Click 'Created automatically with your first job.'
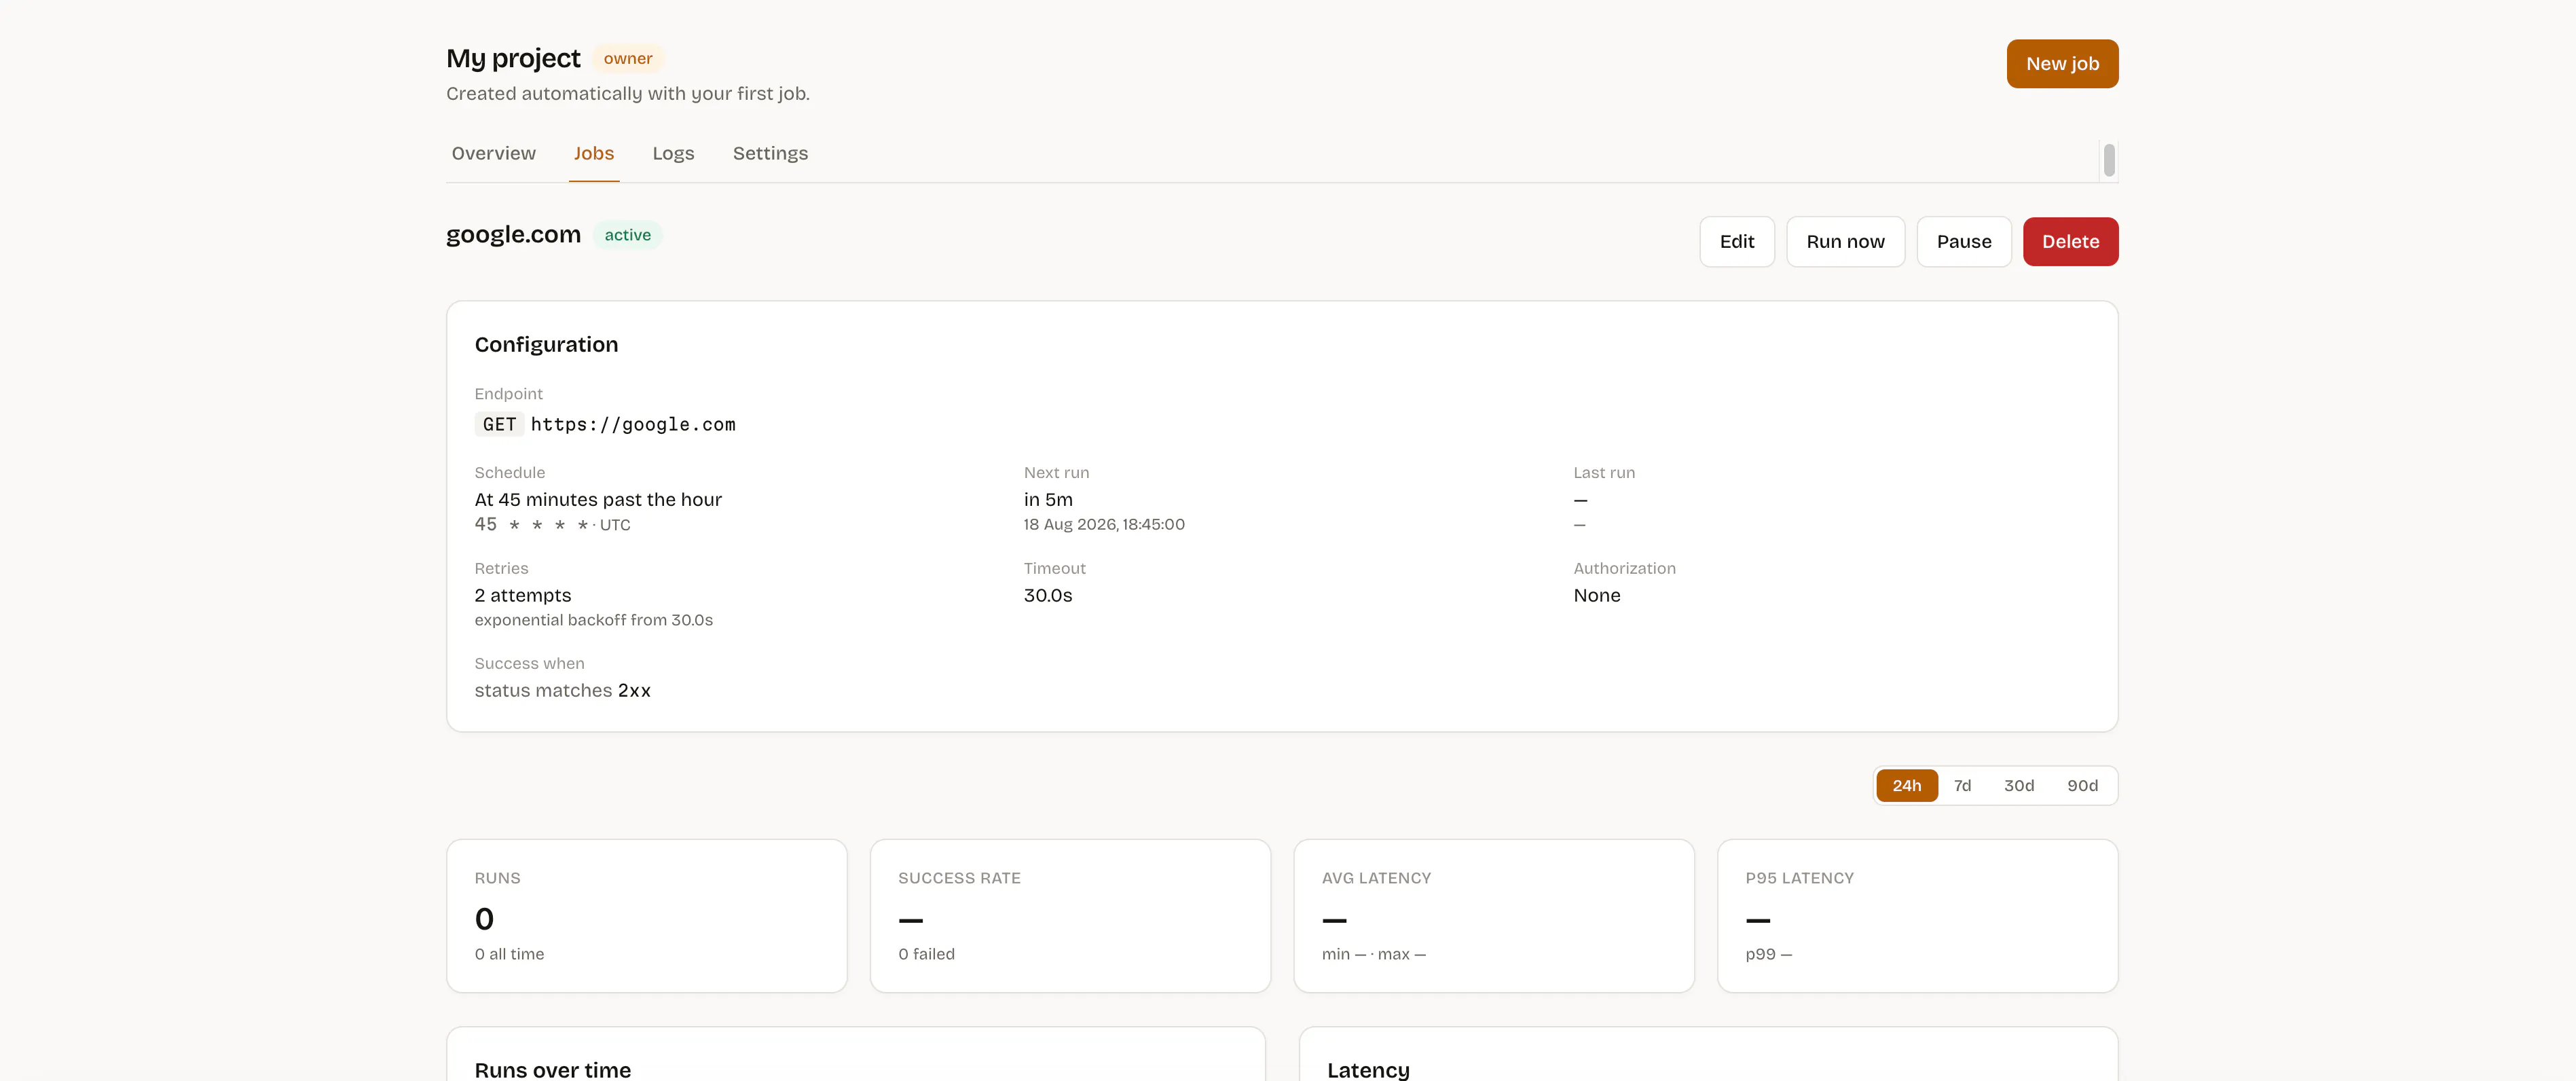 628,94
